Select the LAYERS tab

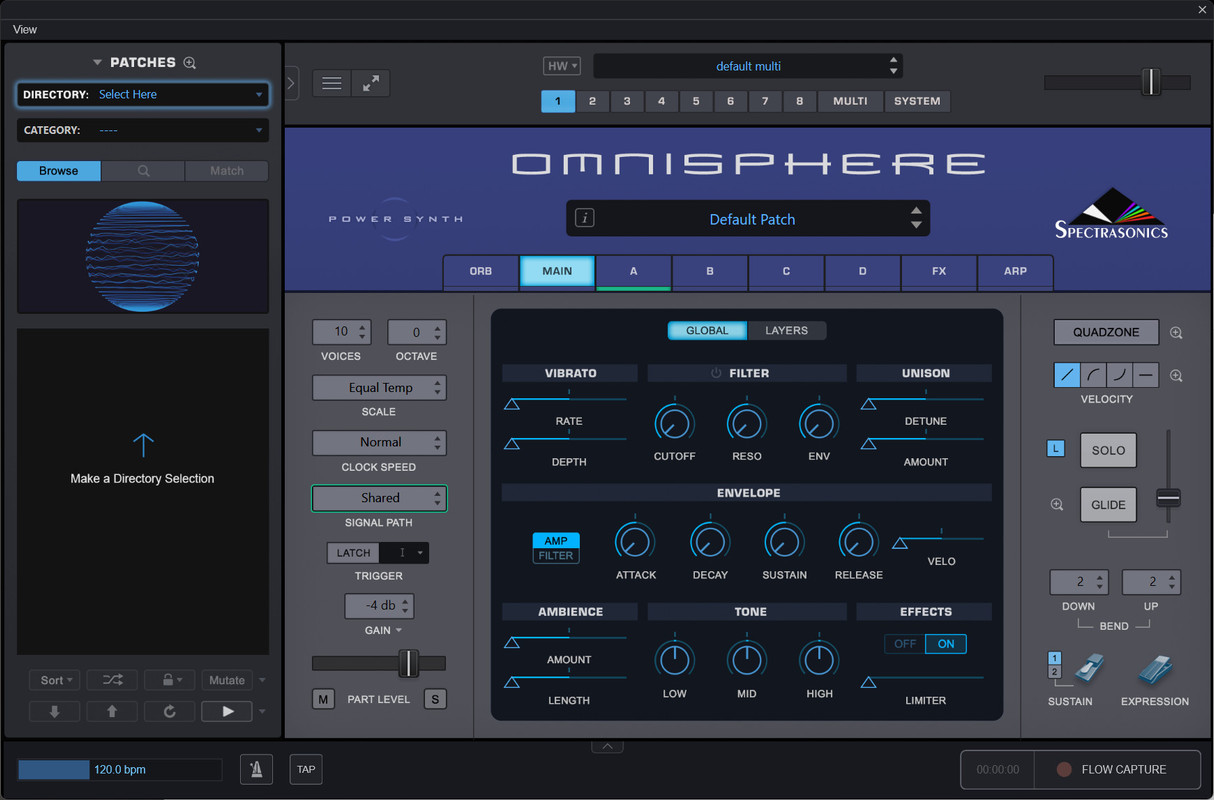click(x=786, y=330)
